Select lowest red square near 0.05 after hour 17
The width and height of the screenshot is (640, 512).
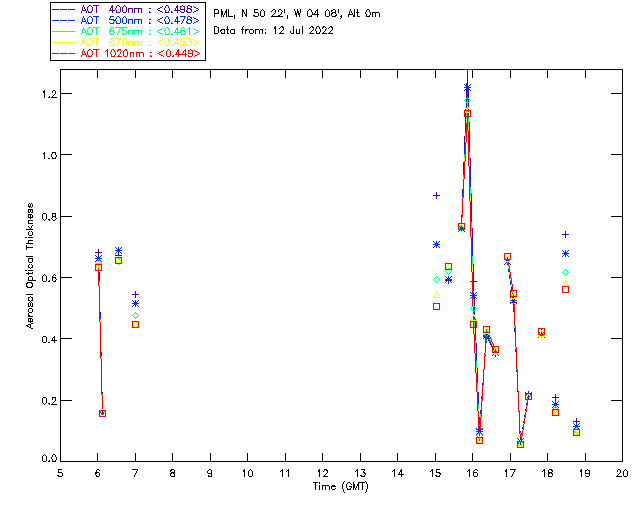520,445
